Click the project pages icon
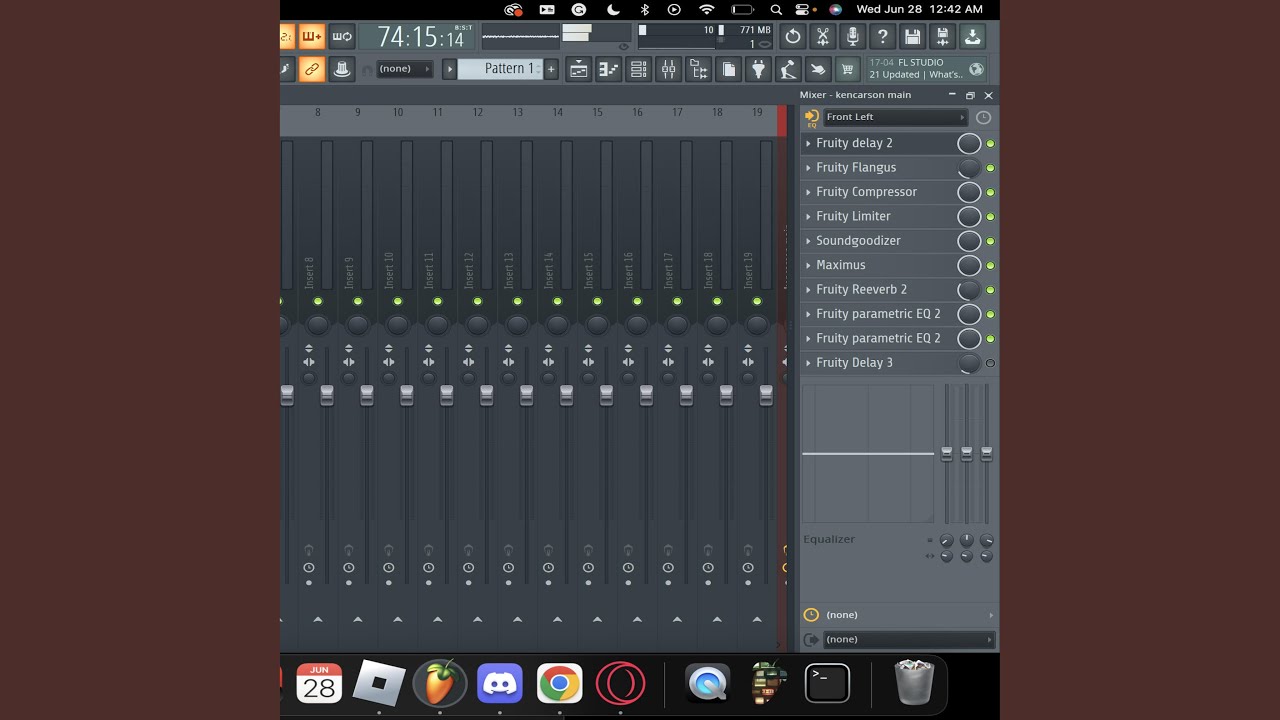Image resolution: width=1280 pixels, height=720 pixels. pos(728,69)
